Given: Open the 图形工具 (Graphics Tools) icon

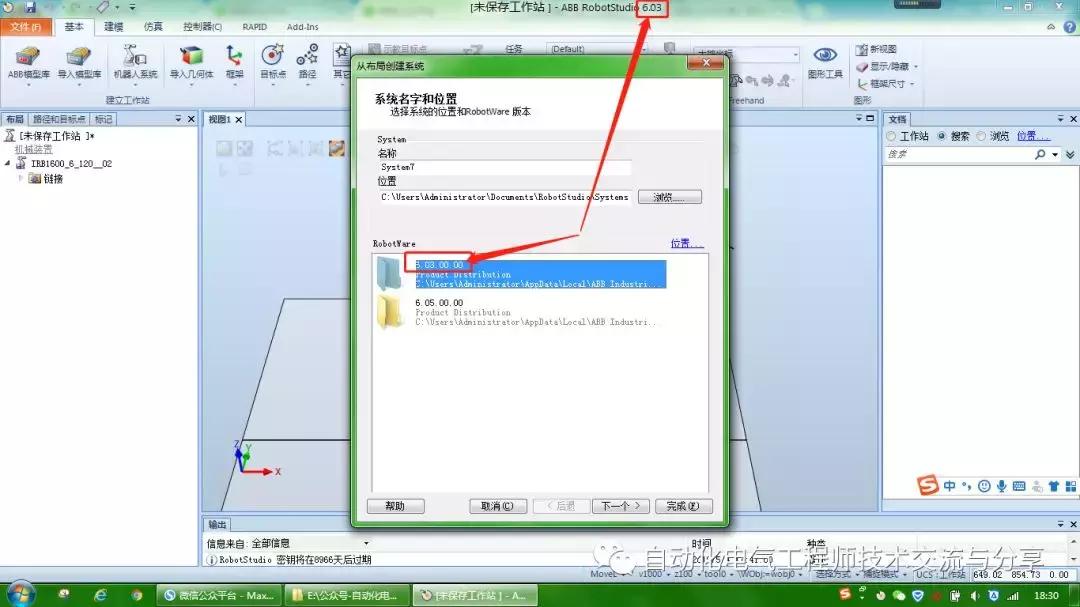Looking at the screenshot, I should pos(823,60).
